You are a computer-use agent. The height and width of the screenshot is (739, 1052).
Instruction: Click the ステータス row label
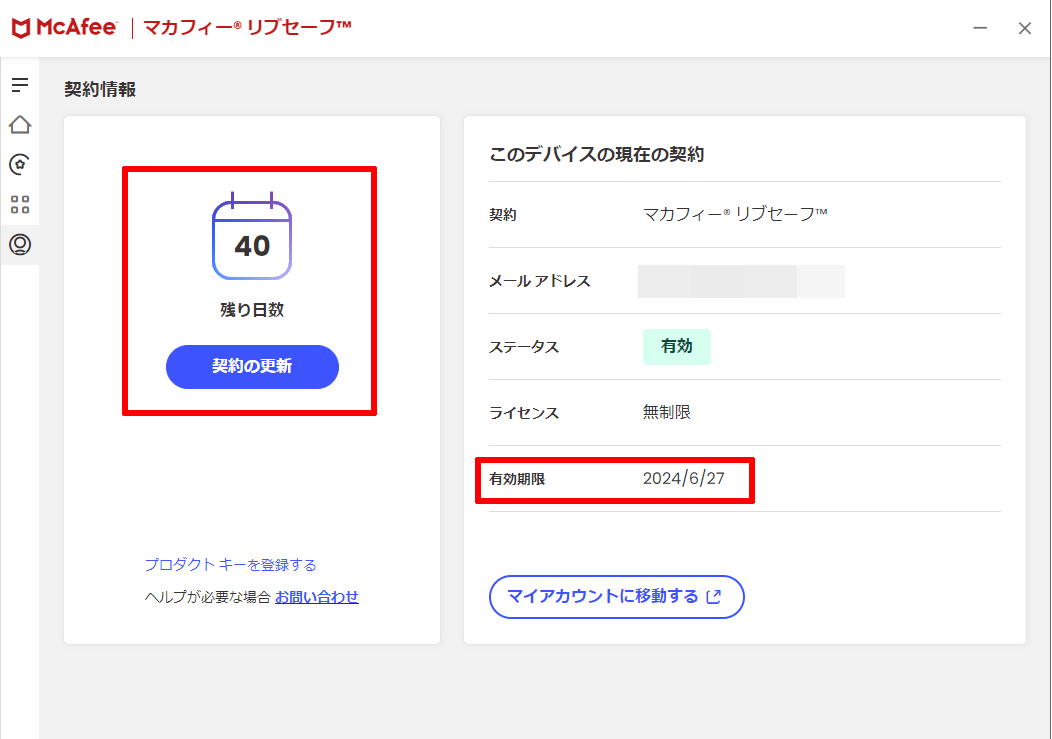pos(524,347)
